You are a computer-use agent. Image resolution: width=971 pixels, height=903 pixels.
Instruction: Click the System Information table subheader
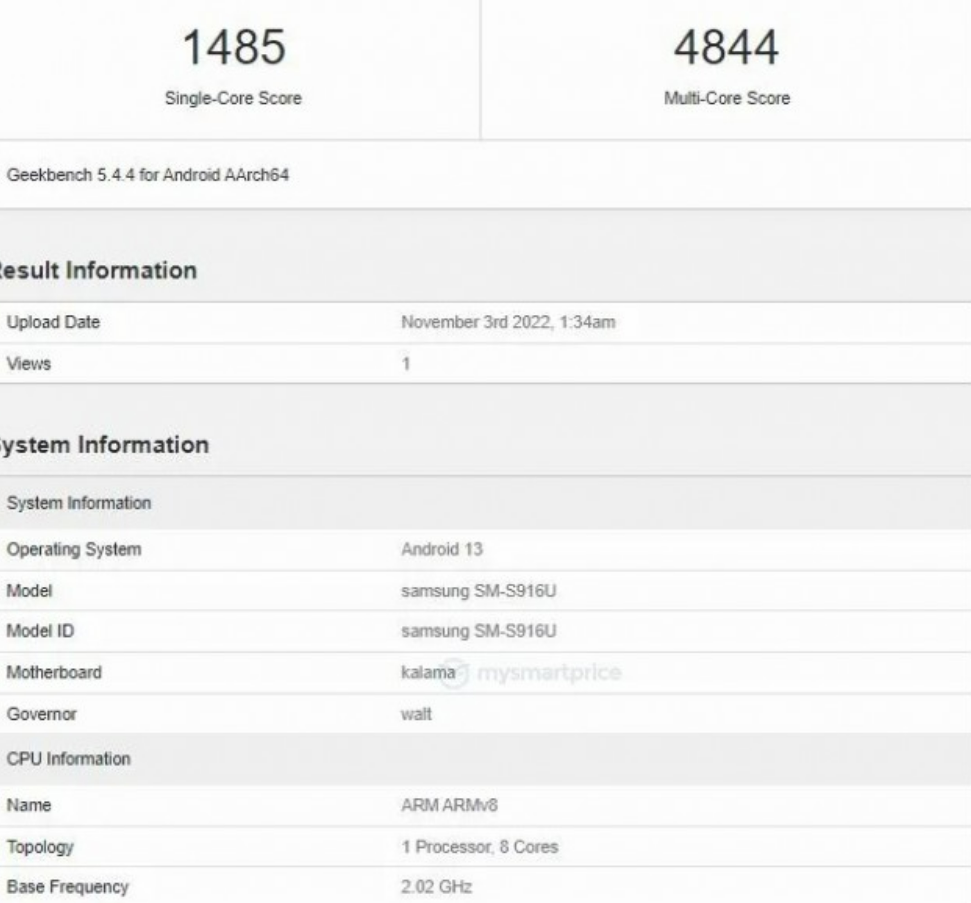point(79,503)
